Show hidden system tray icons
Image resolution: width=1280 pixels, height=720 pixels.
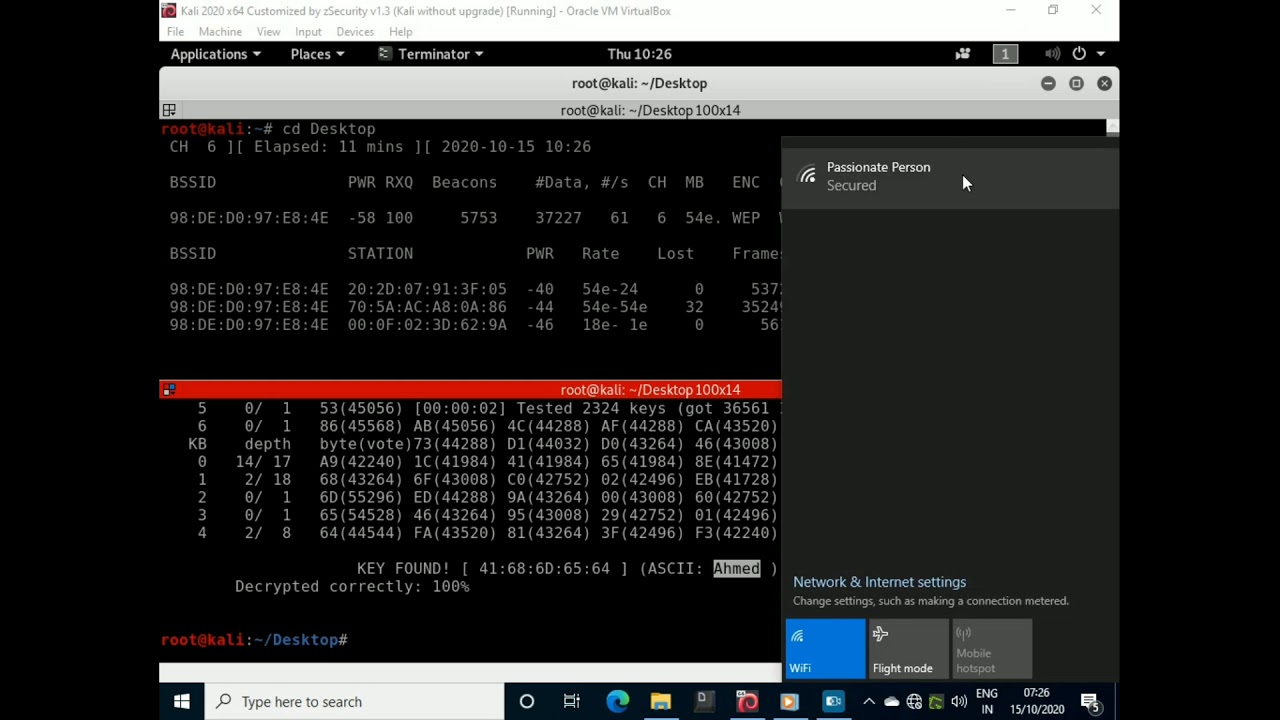click(868, 702)
